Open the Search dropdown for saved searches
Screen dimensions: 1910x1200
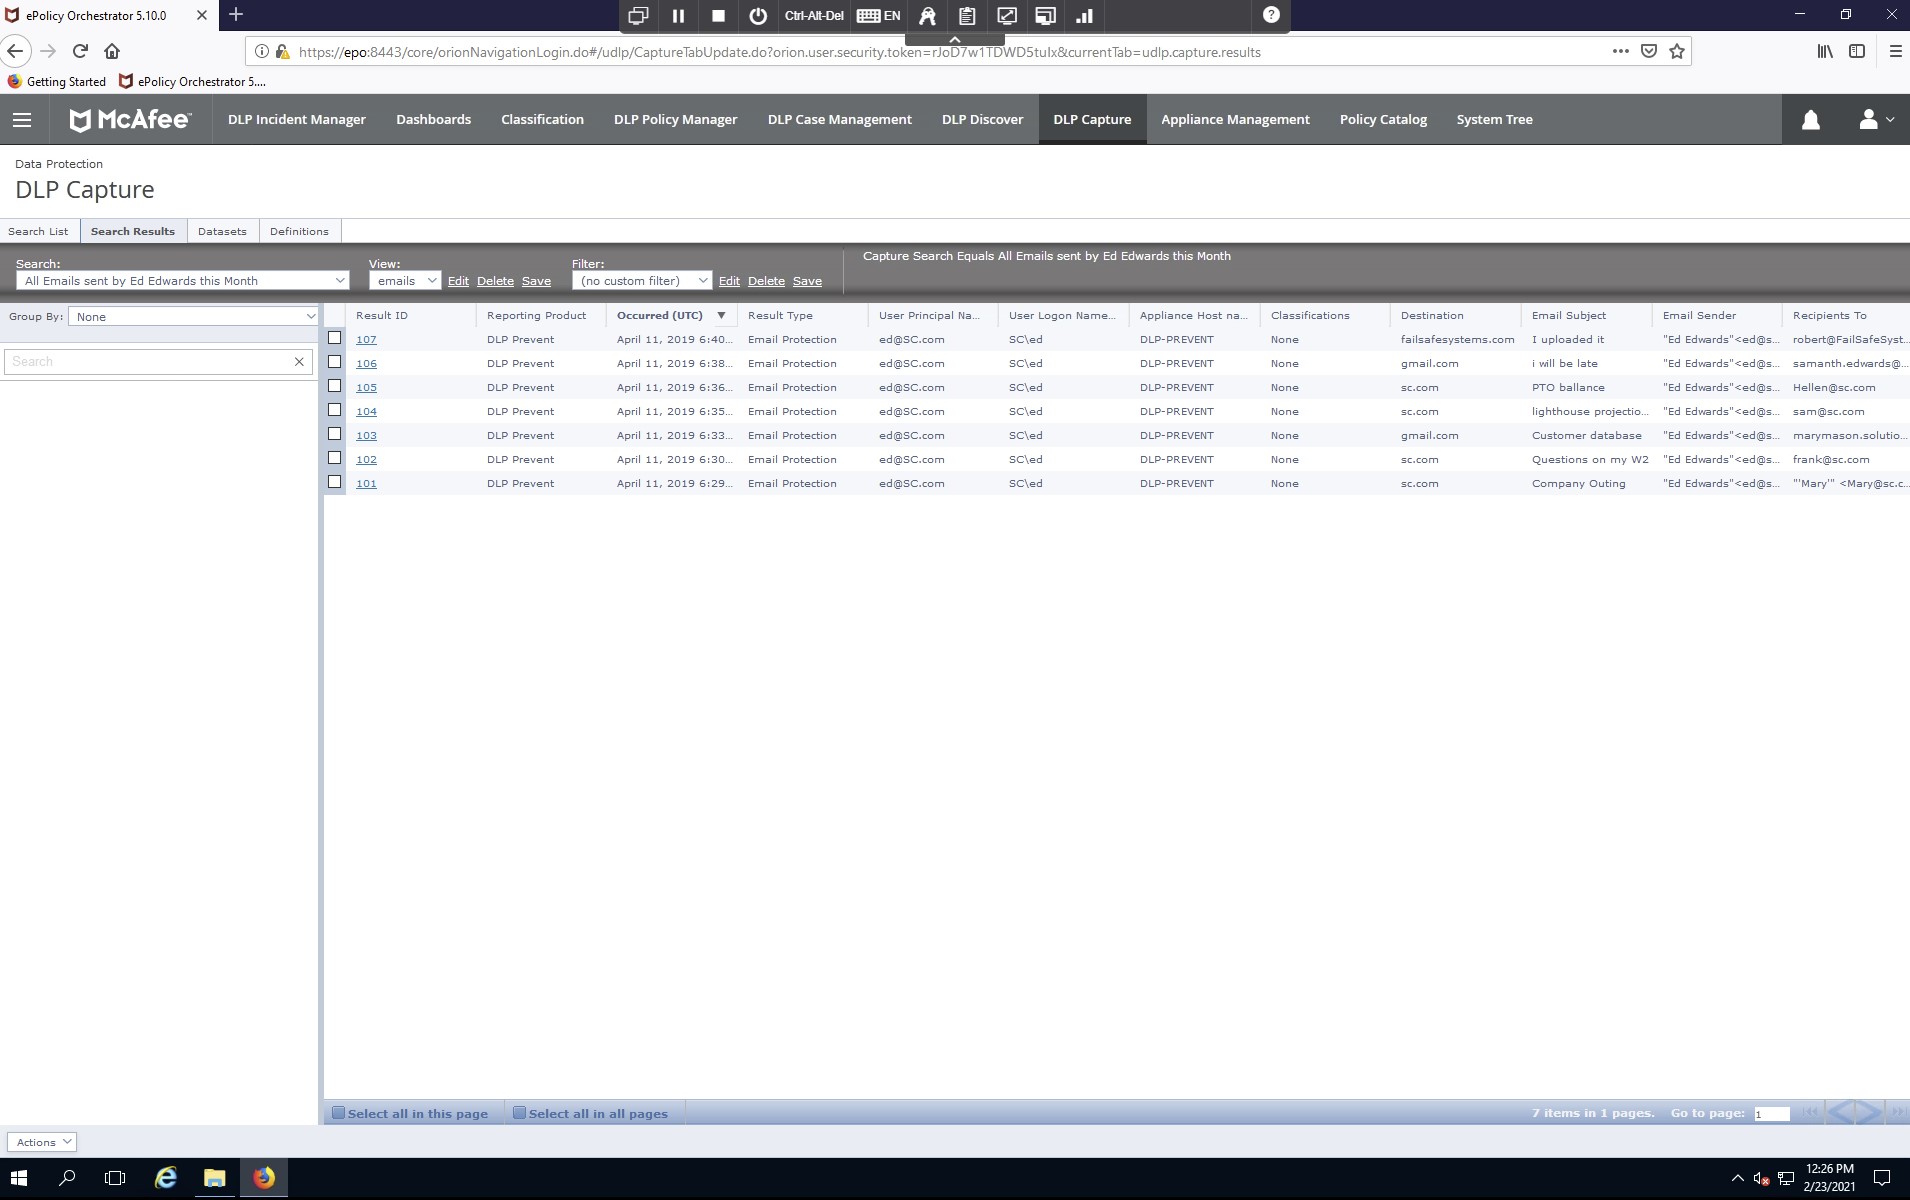tap(183, 281)
